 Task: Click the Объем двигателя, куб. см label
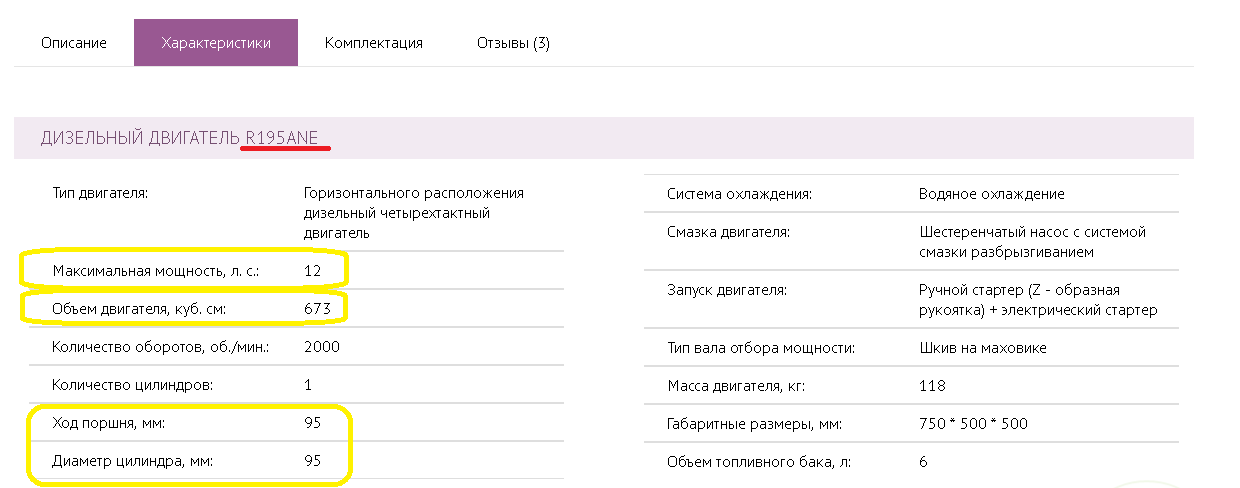140,309
